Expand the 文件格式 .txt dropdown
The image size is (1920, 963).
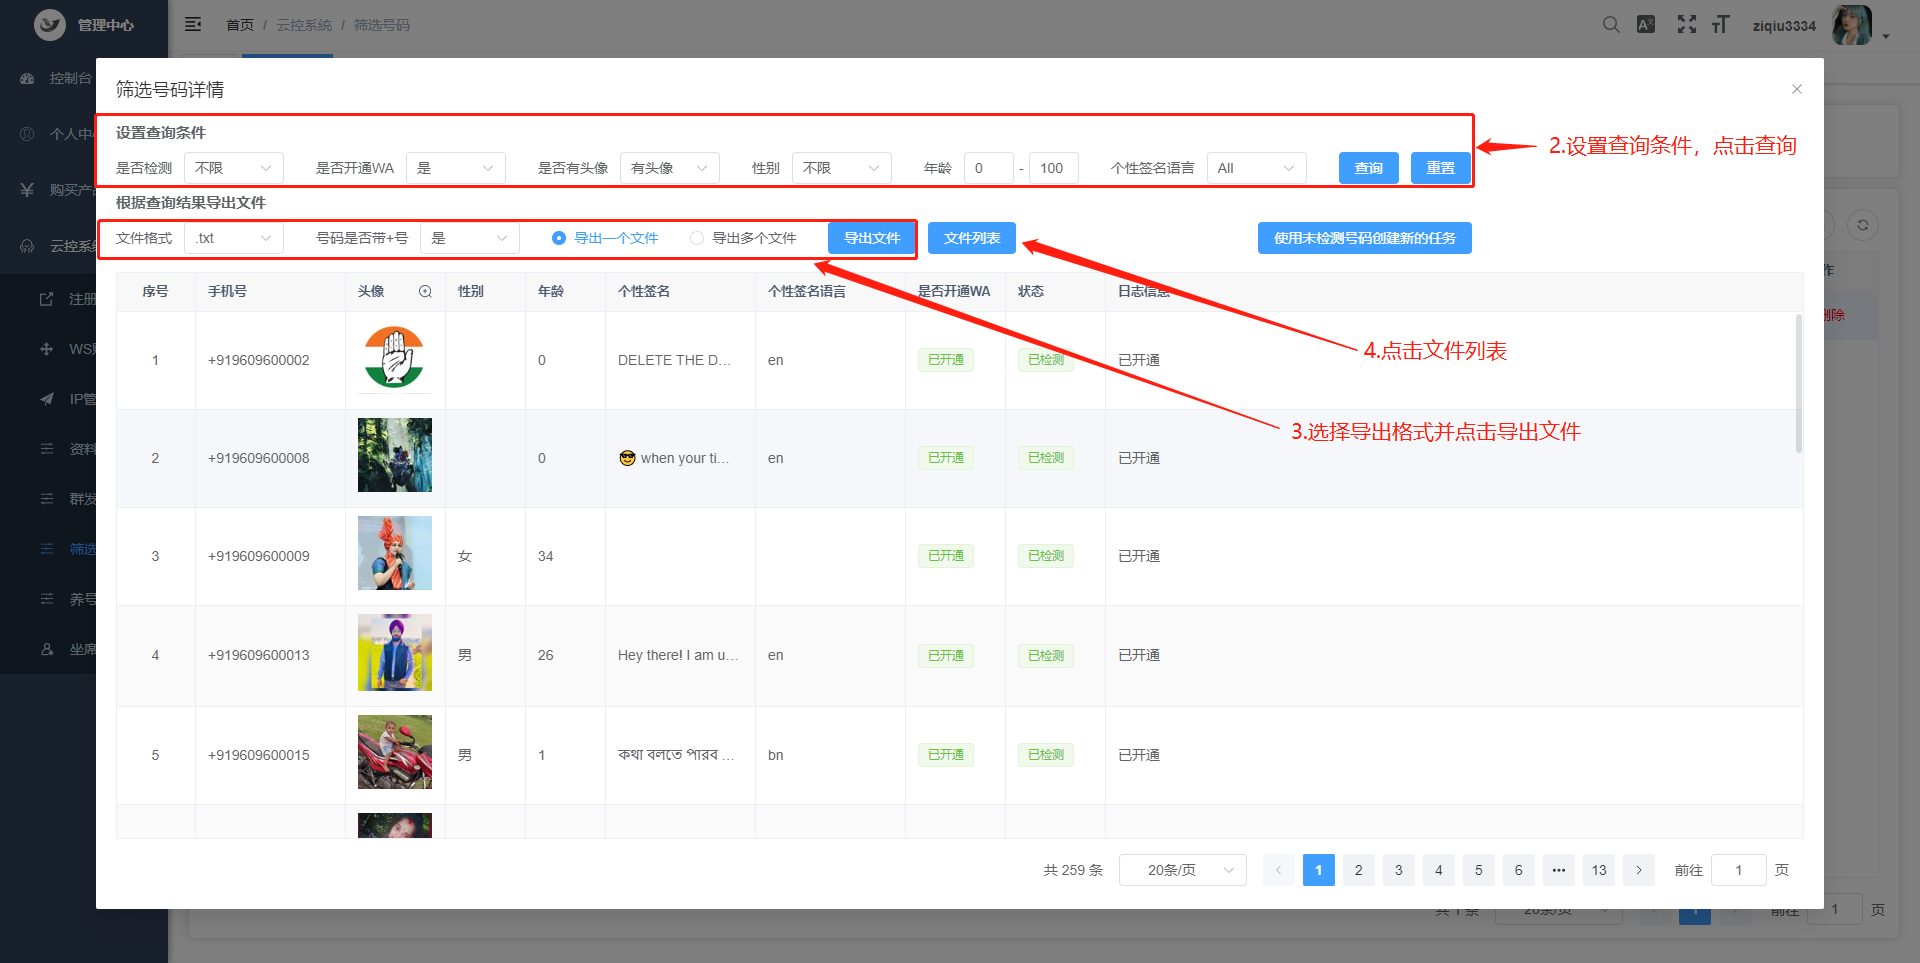coord(234,238)
